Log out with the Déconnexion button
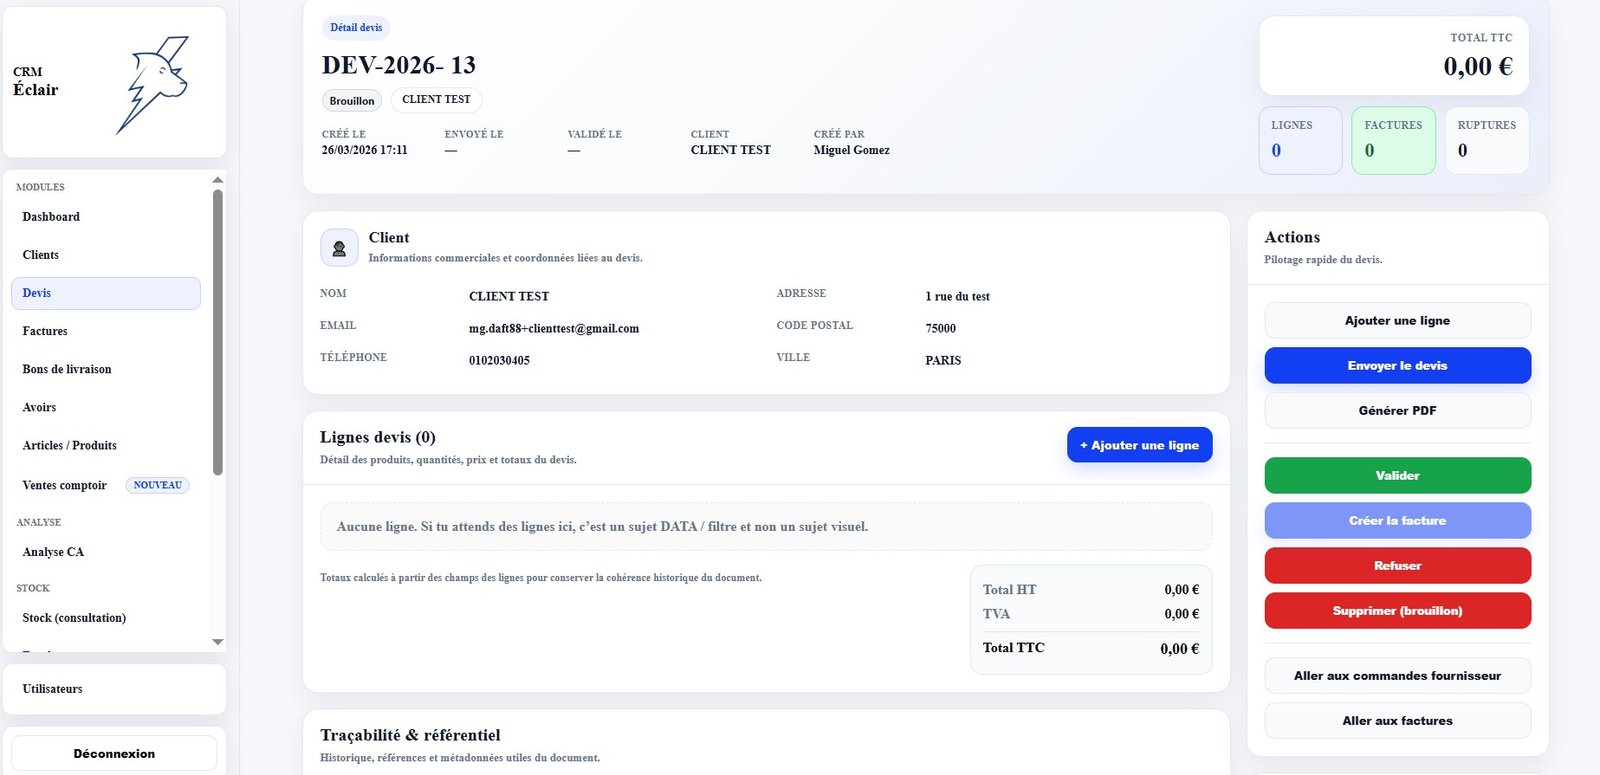The image size is (1600, 775). click(x=114, y=754)
